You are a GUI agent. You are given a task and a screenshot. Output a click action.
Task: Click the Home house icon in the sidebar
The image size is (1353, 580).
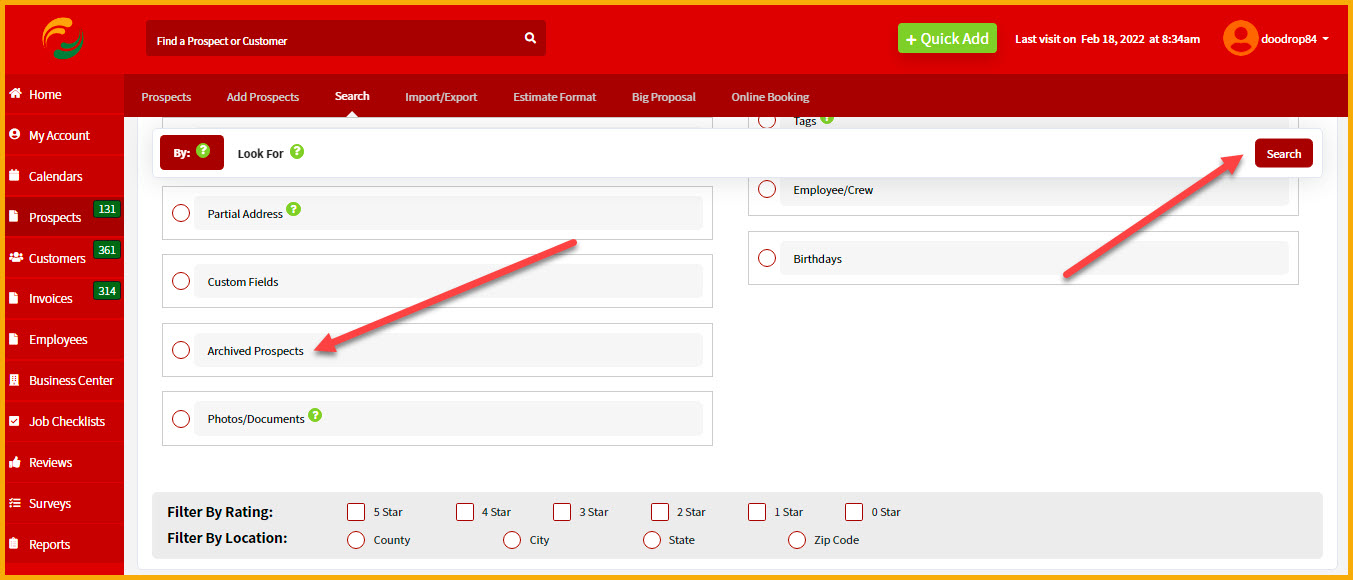click(x=15, y=94)
